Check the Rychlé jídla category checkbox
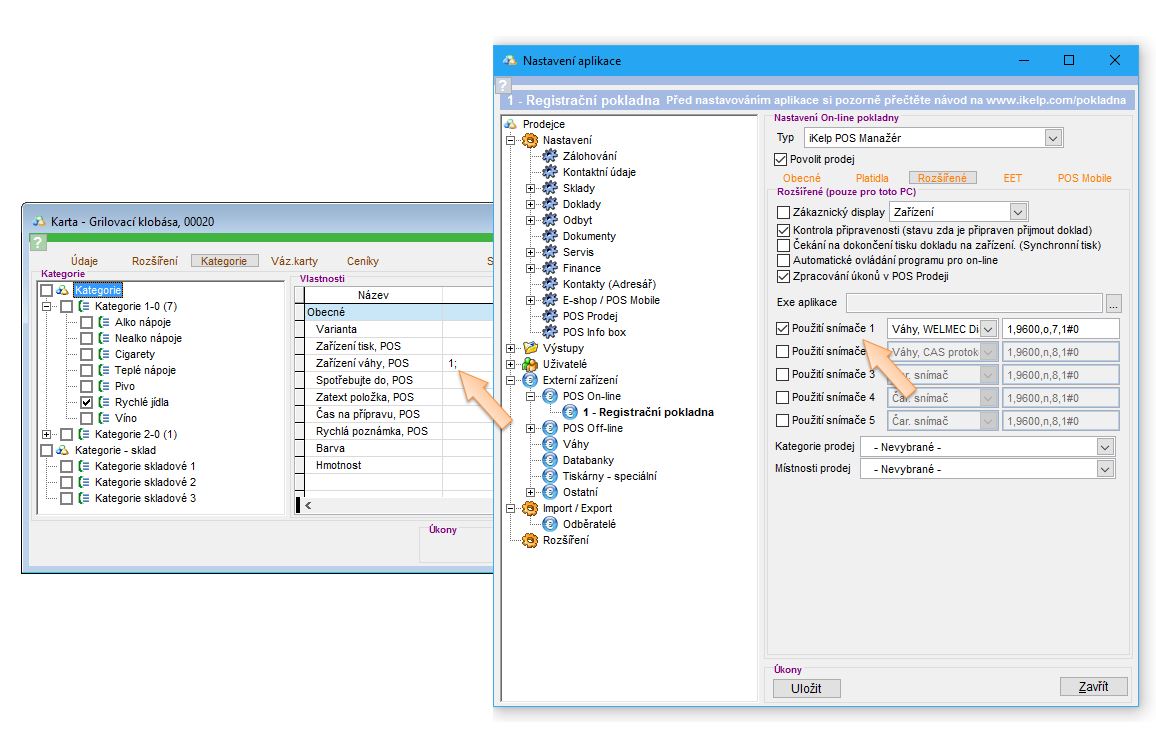This screenshot has width=1156, height=729. [87, 402]
